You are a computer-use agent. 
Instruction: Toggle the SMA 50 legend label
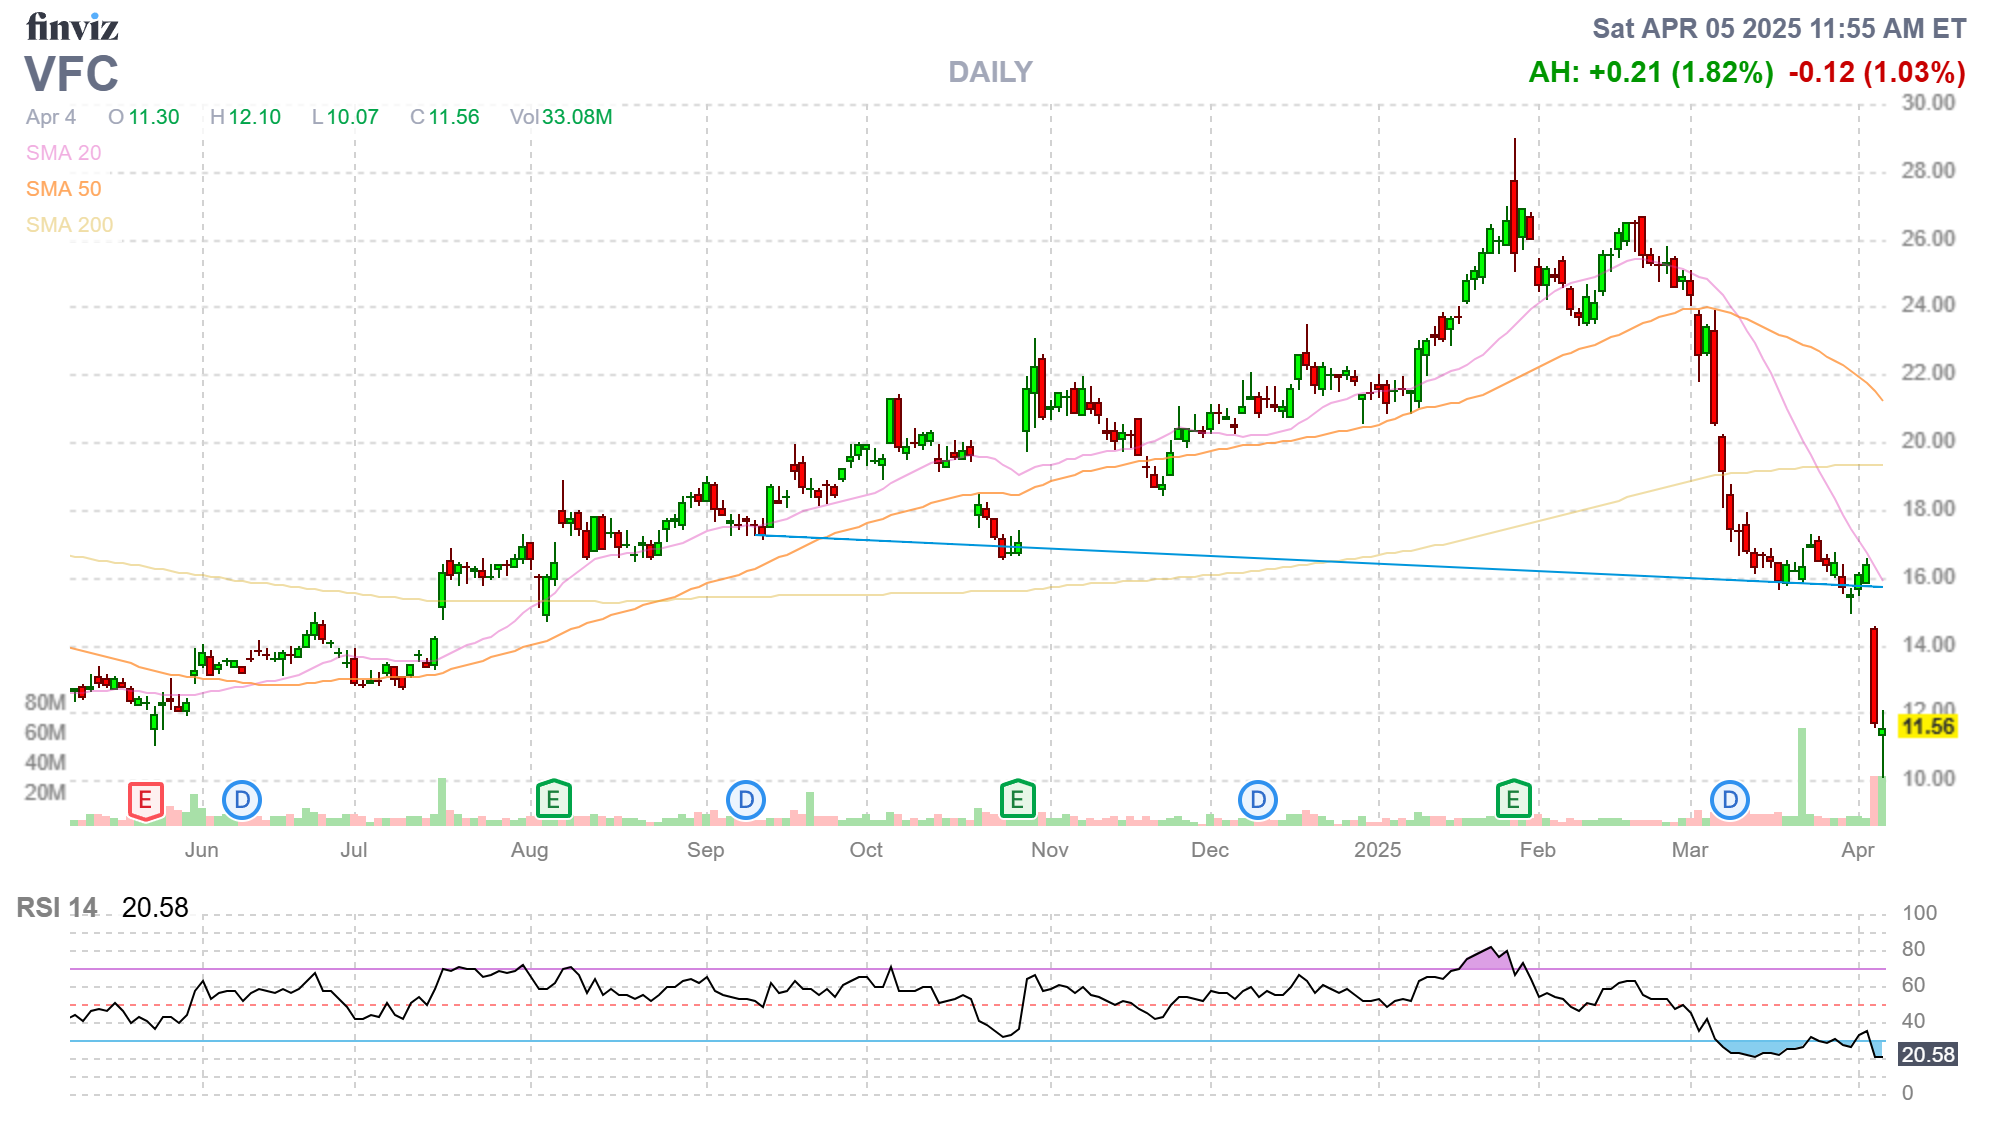point(63,189)
